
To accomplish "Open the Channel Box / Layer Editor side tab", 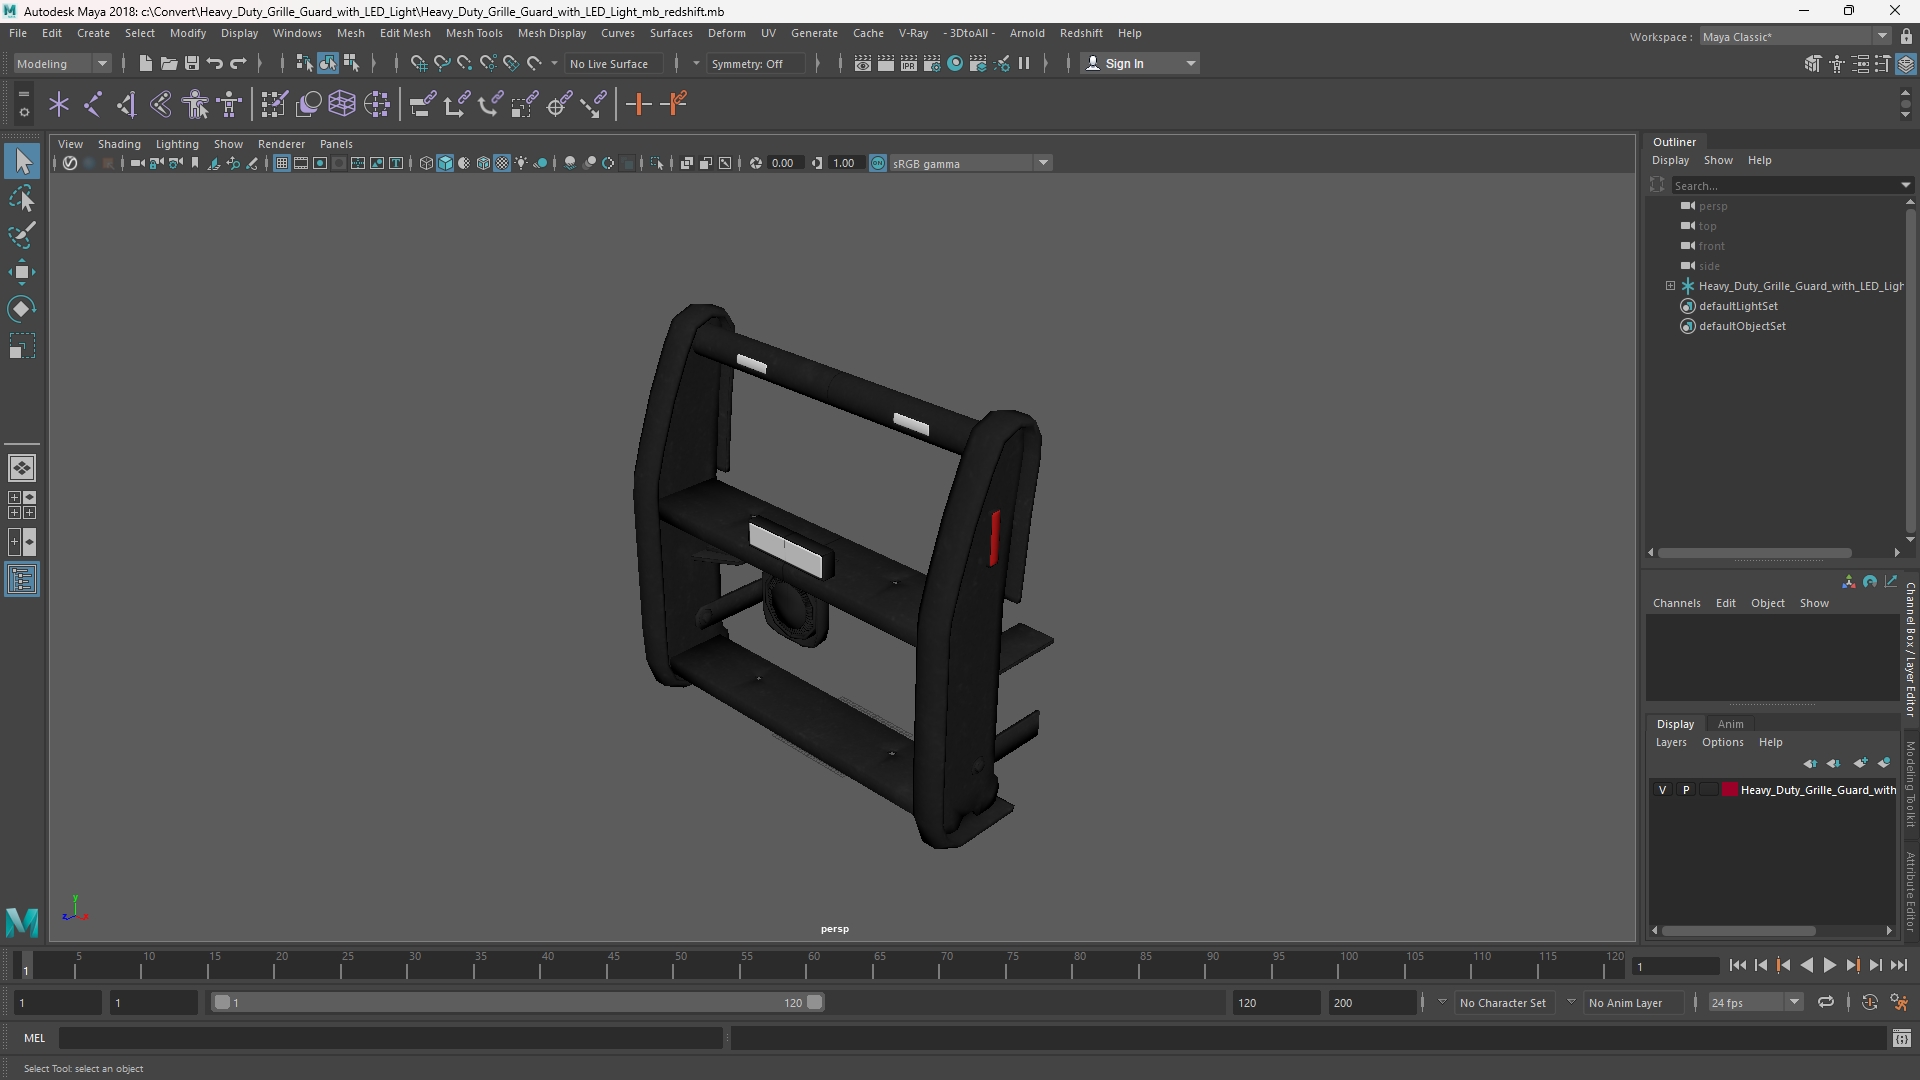I will pos(1910,650).
